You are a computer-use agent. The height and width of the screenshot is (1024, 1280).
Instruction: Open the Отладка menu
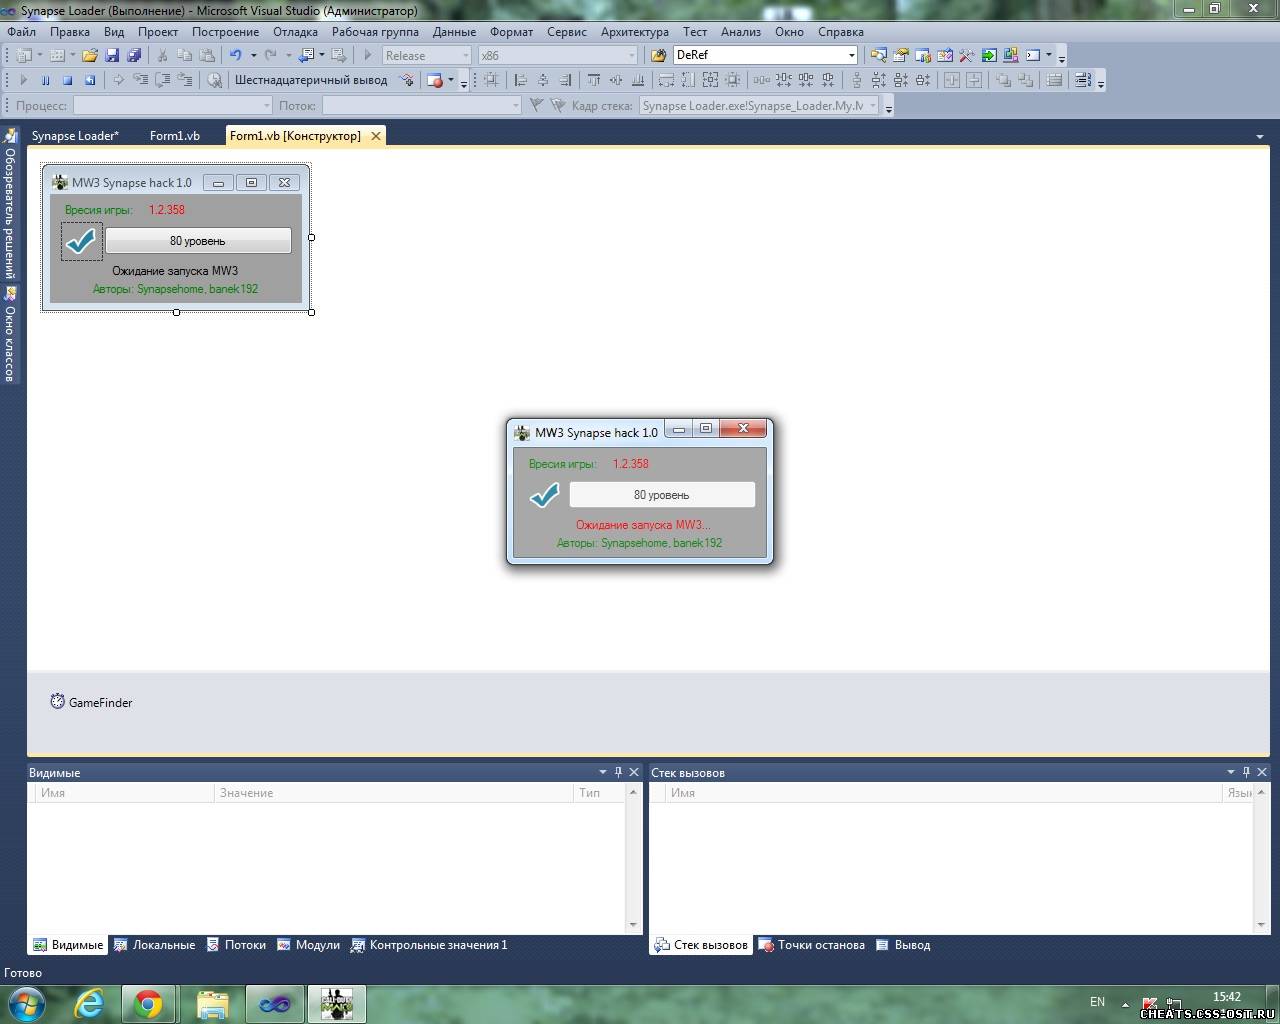(x=295, y=32)
